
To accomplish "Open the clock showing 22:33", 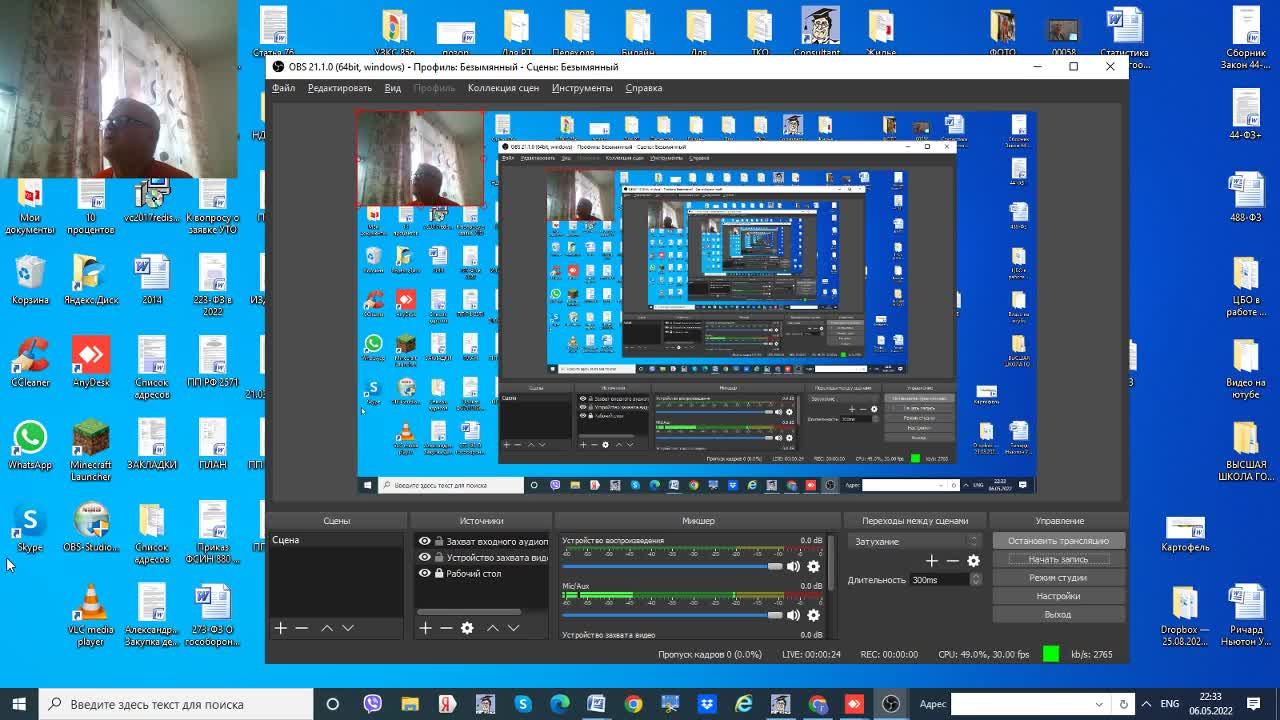I will (1210, 704).
